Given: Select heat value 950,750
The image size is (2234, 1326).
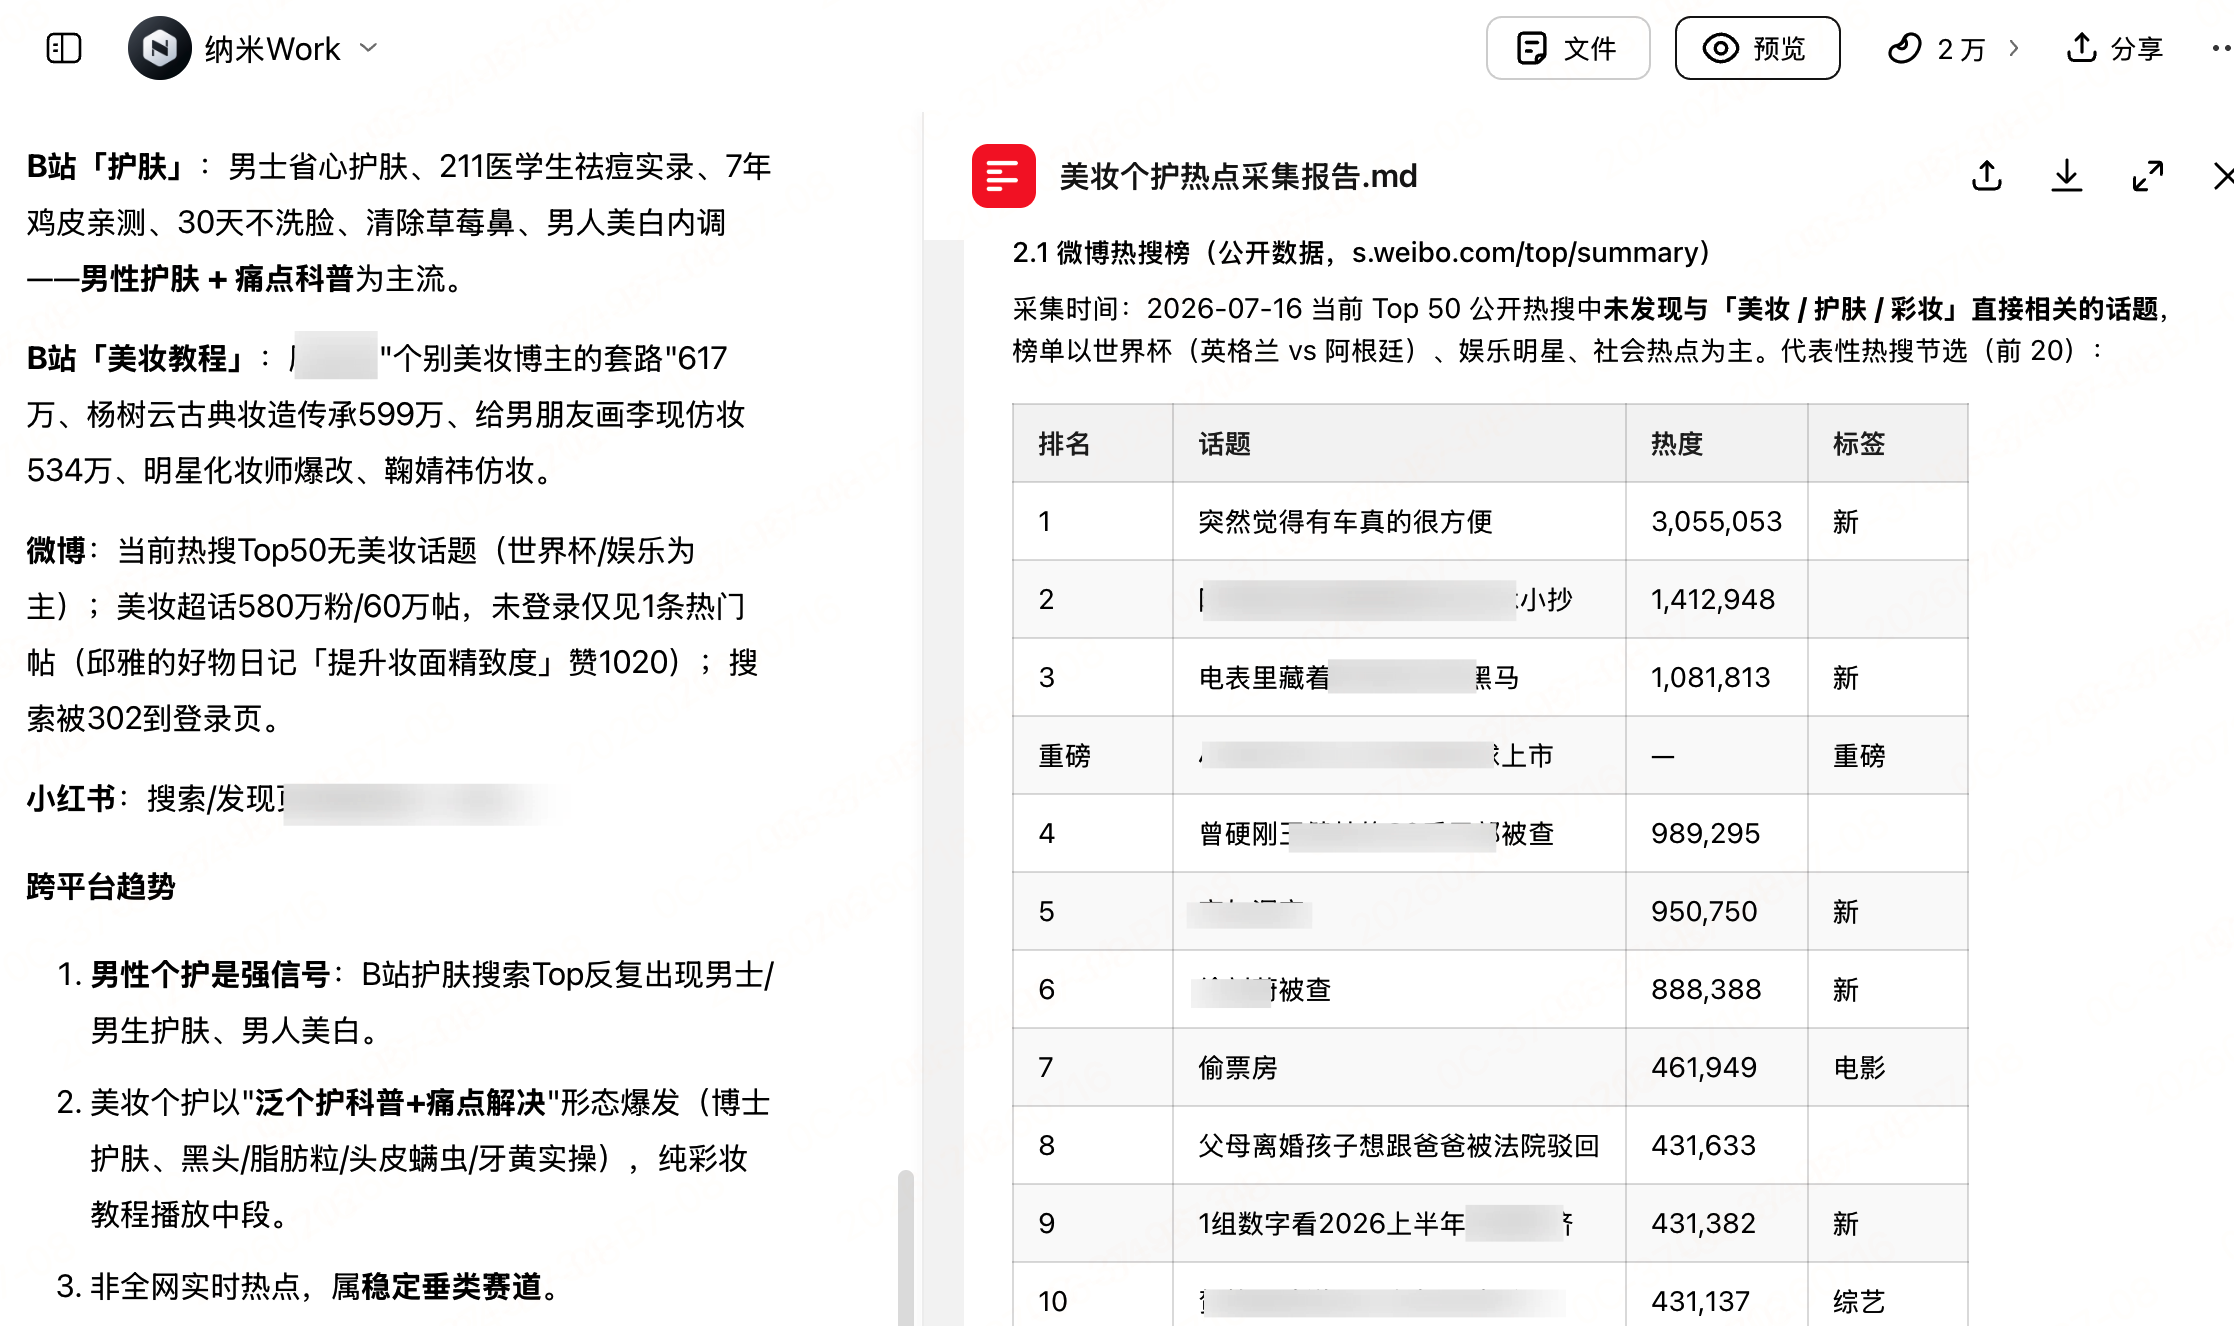Looking at the screenshot, I should [1704, 911].
